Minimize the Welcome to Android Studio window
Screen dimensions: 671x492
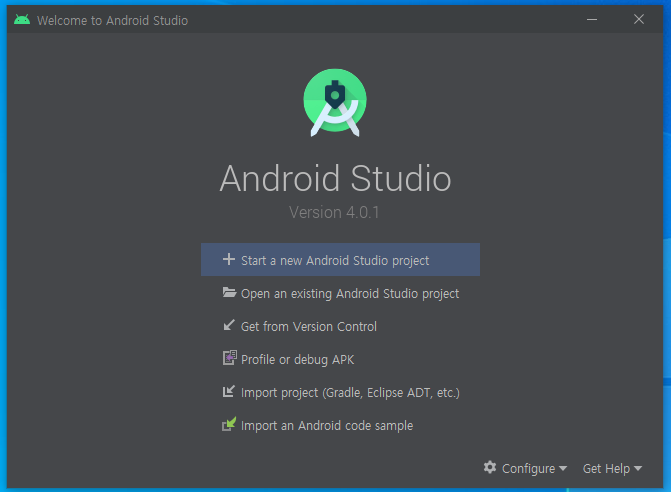(x=592, y=19)
